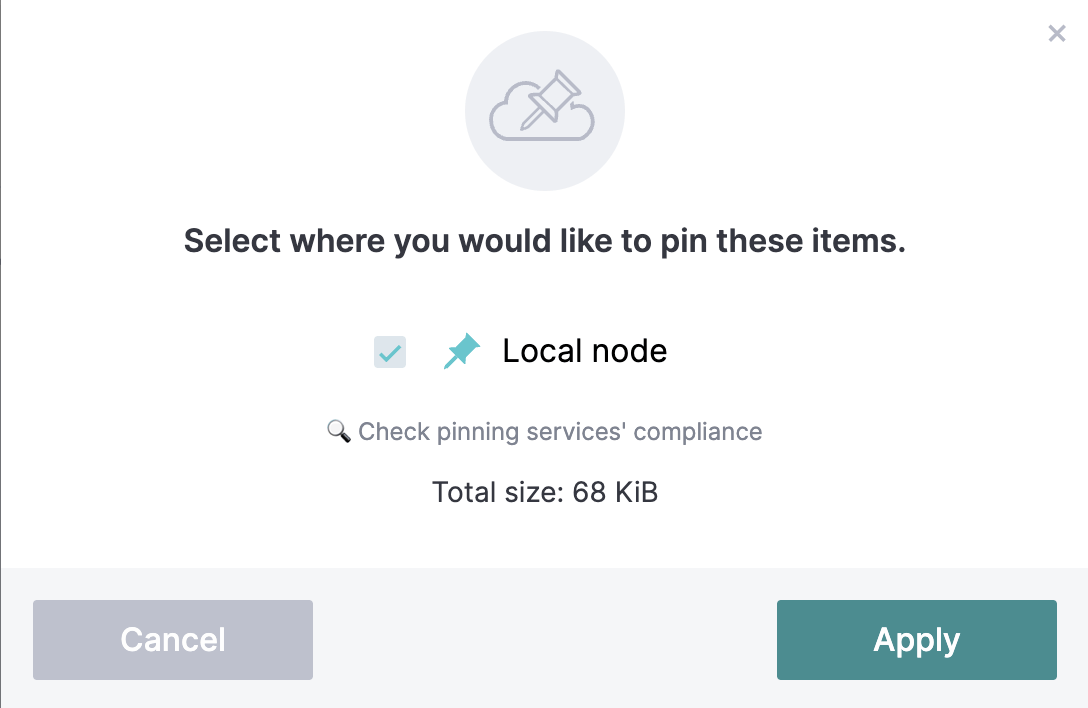Enable the Local node pin destination
The width and height of the screenshot is (1088, 708).
(x=389, y=352)
